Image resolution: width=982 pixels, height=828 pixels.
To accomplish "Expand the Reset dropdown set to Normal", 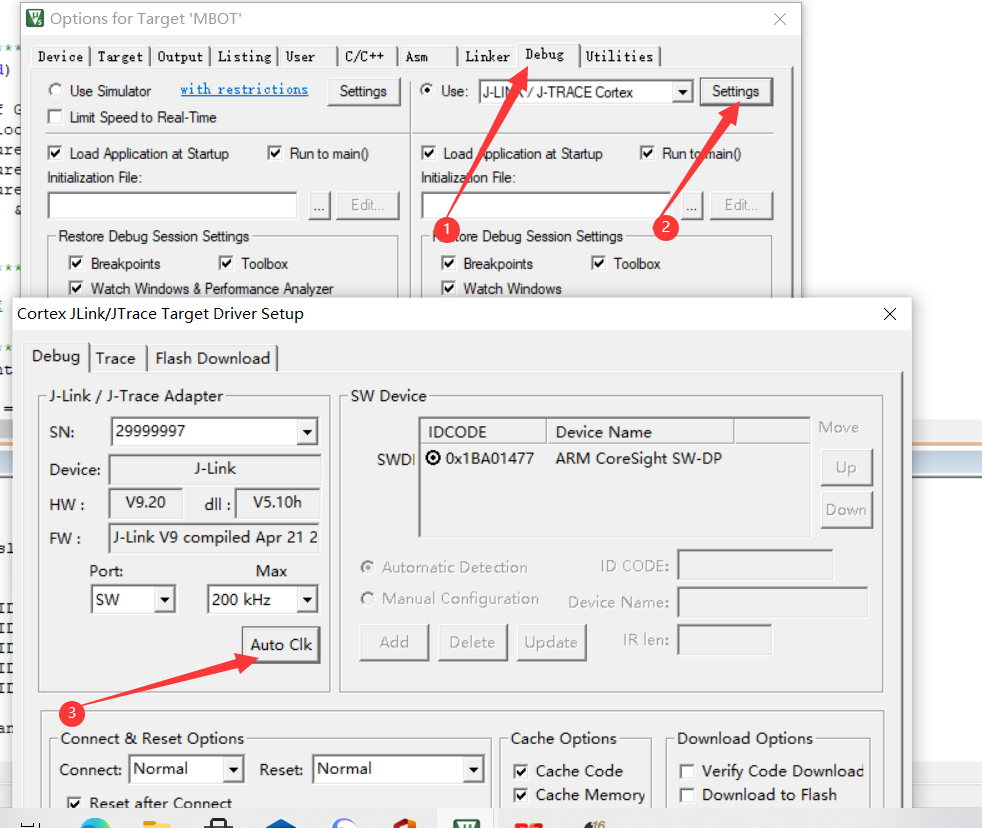I will [472, 769].
